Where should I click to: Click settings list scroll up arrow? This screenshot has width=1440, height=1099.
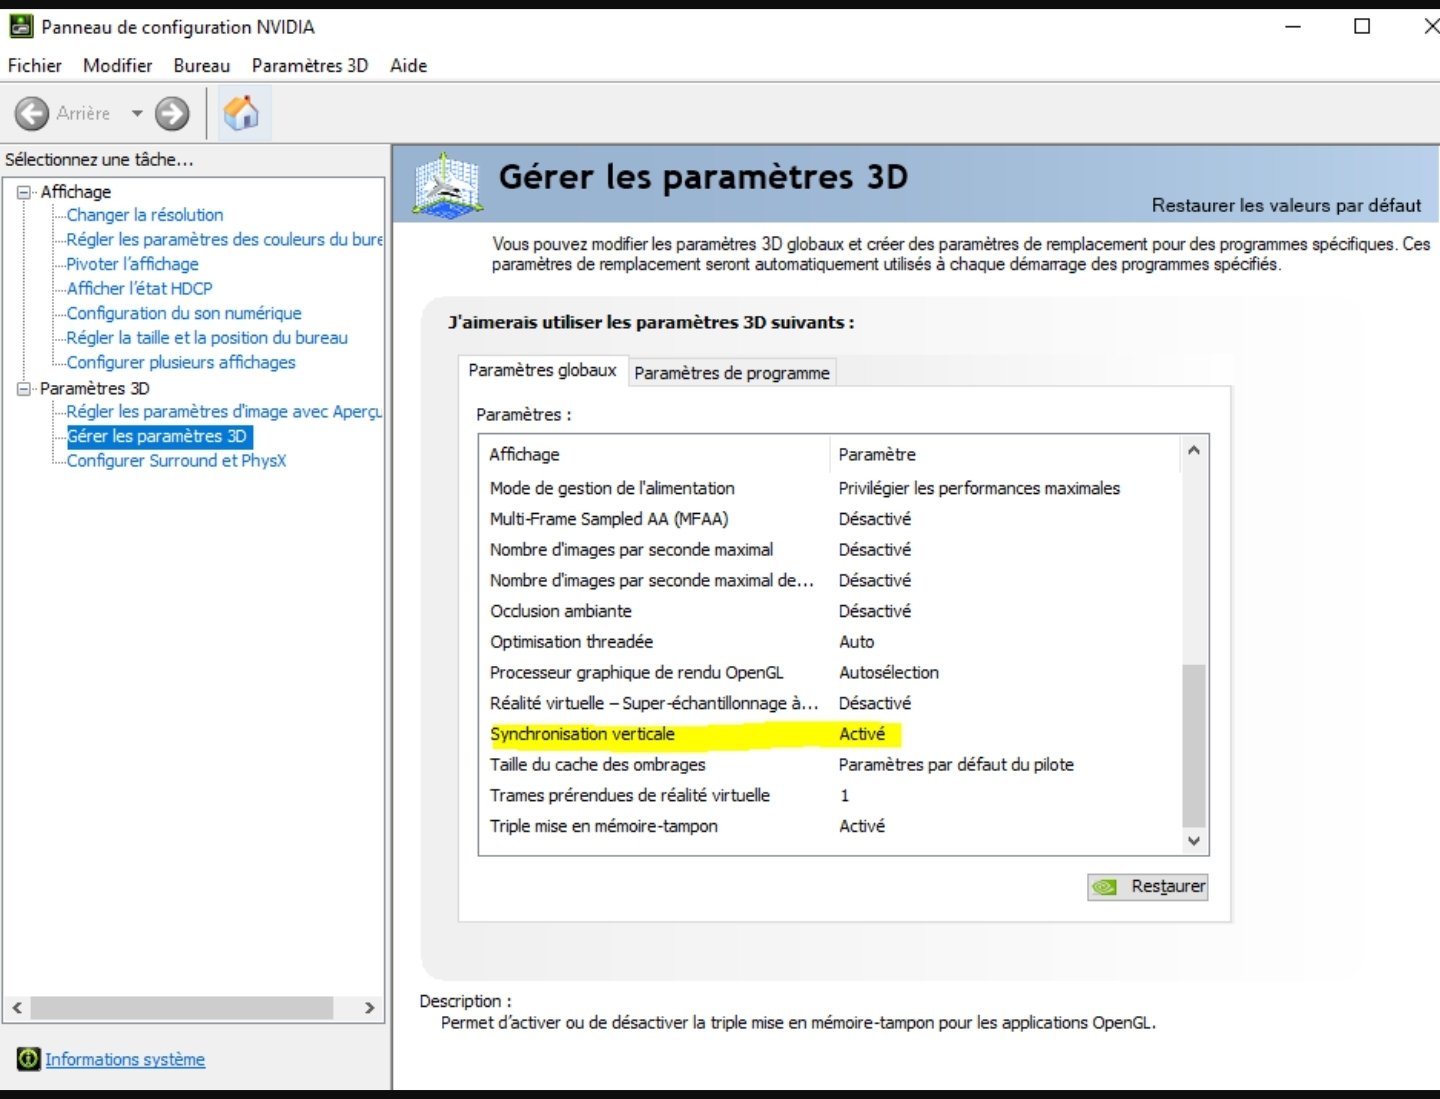[1194, 450]
